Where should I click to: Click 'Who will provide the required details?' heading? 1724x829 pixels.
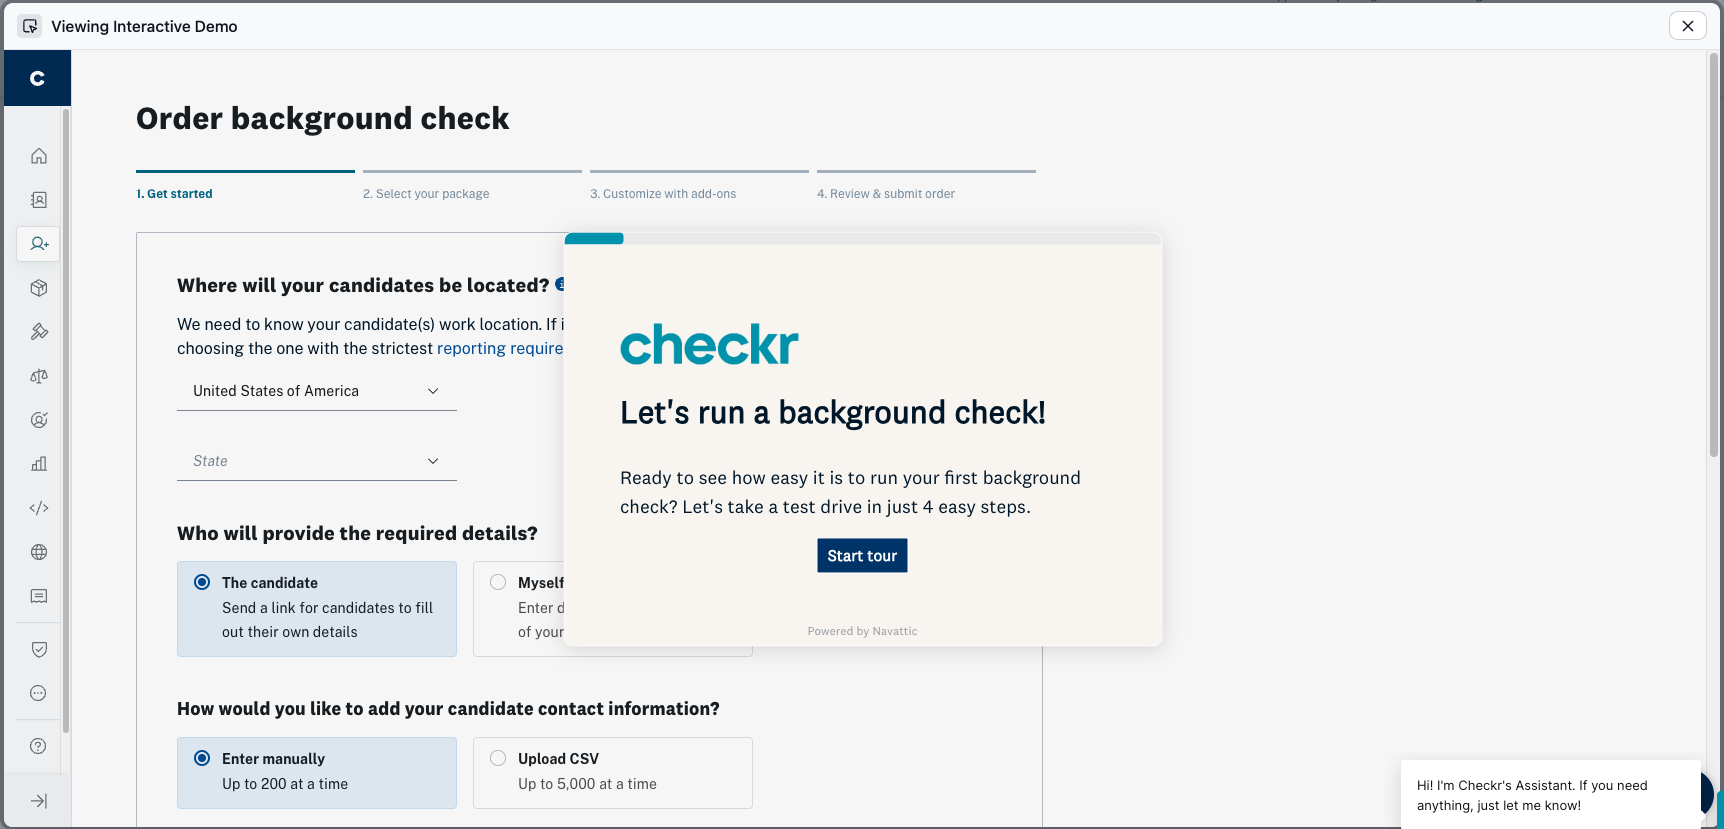357,533
